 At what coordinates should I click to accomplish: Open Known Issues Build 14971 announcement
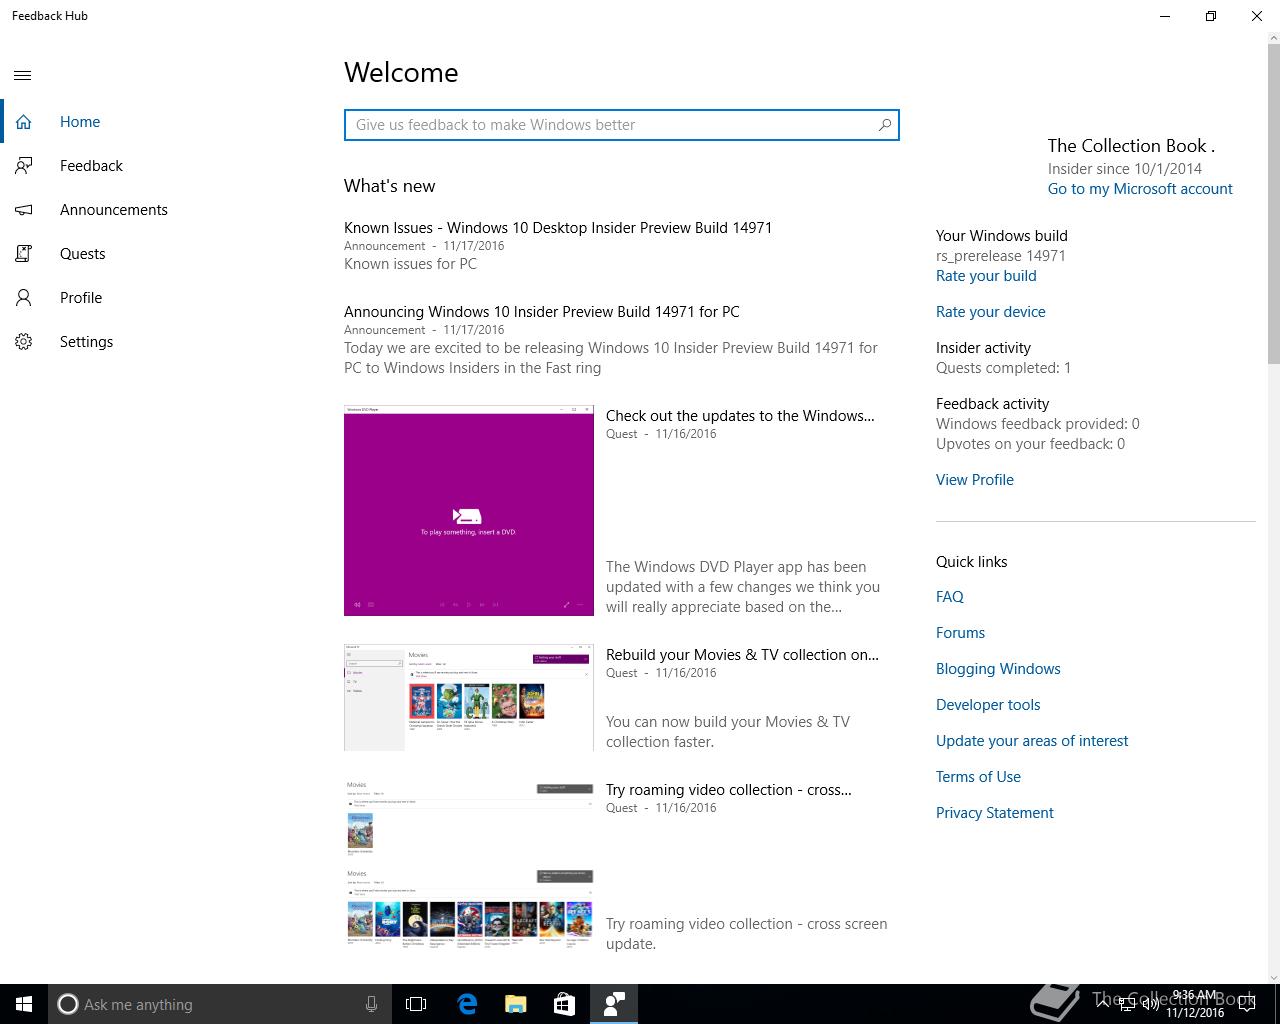(558, 228)
